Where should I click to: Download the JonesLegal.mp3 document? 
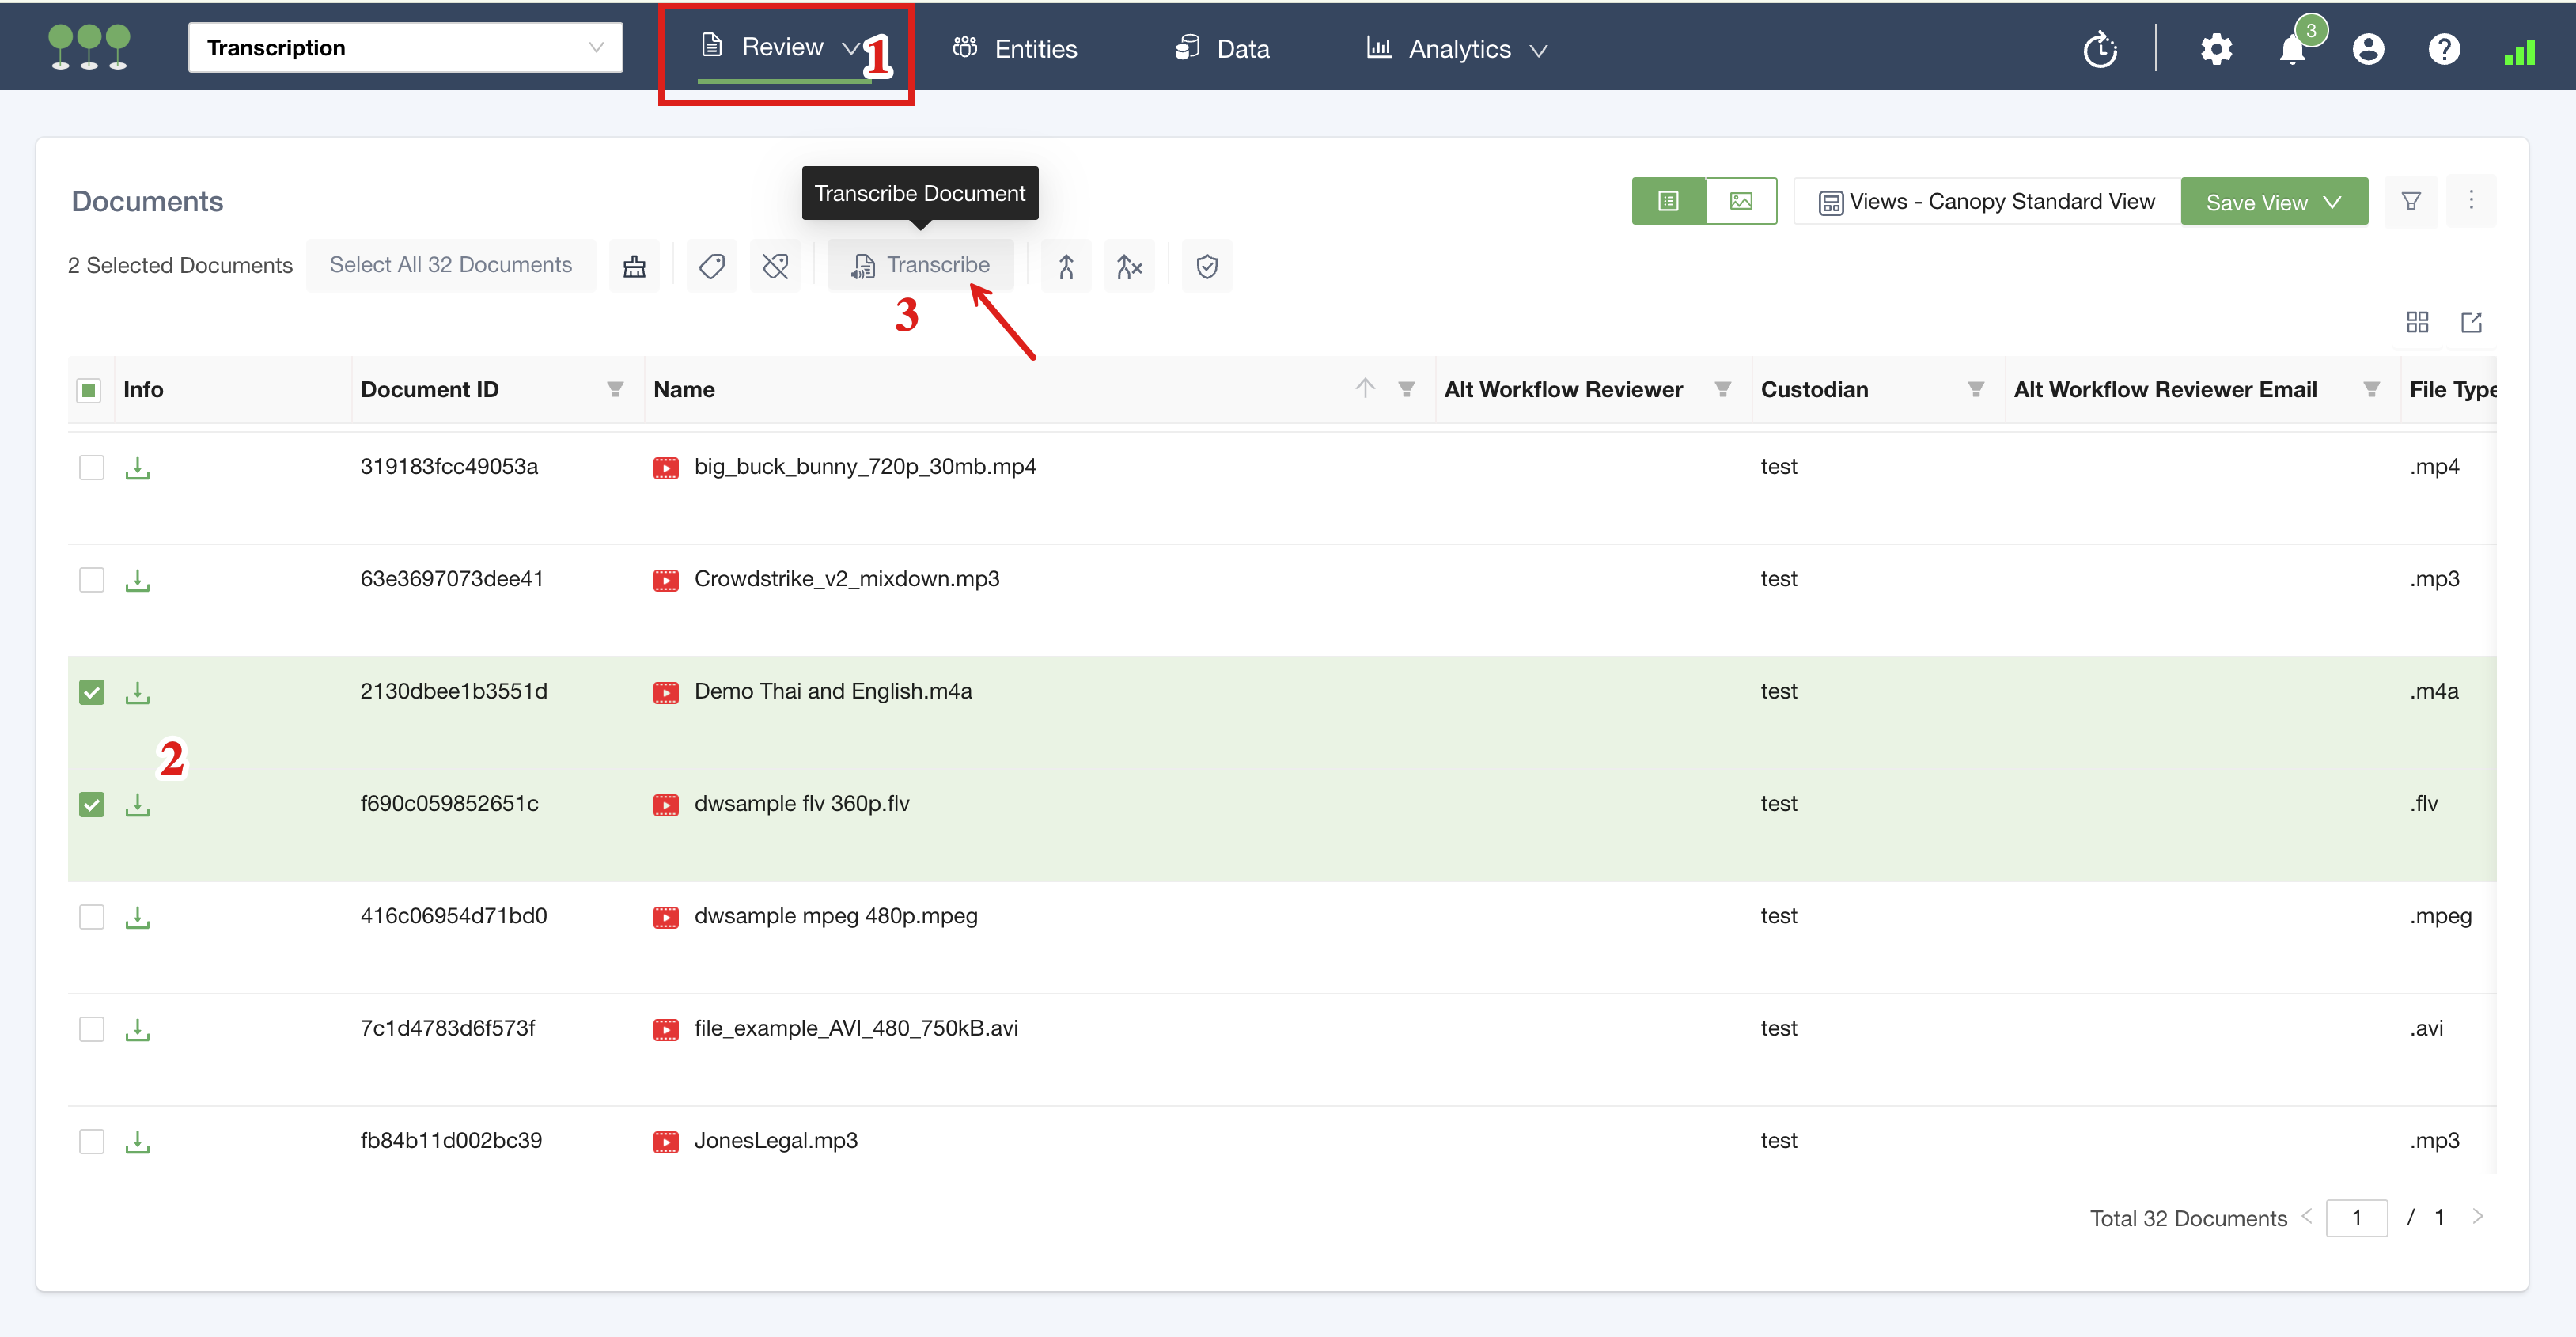click(x=137, y=1141)
